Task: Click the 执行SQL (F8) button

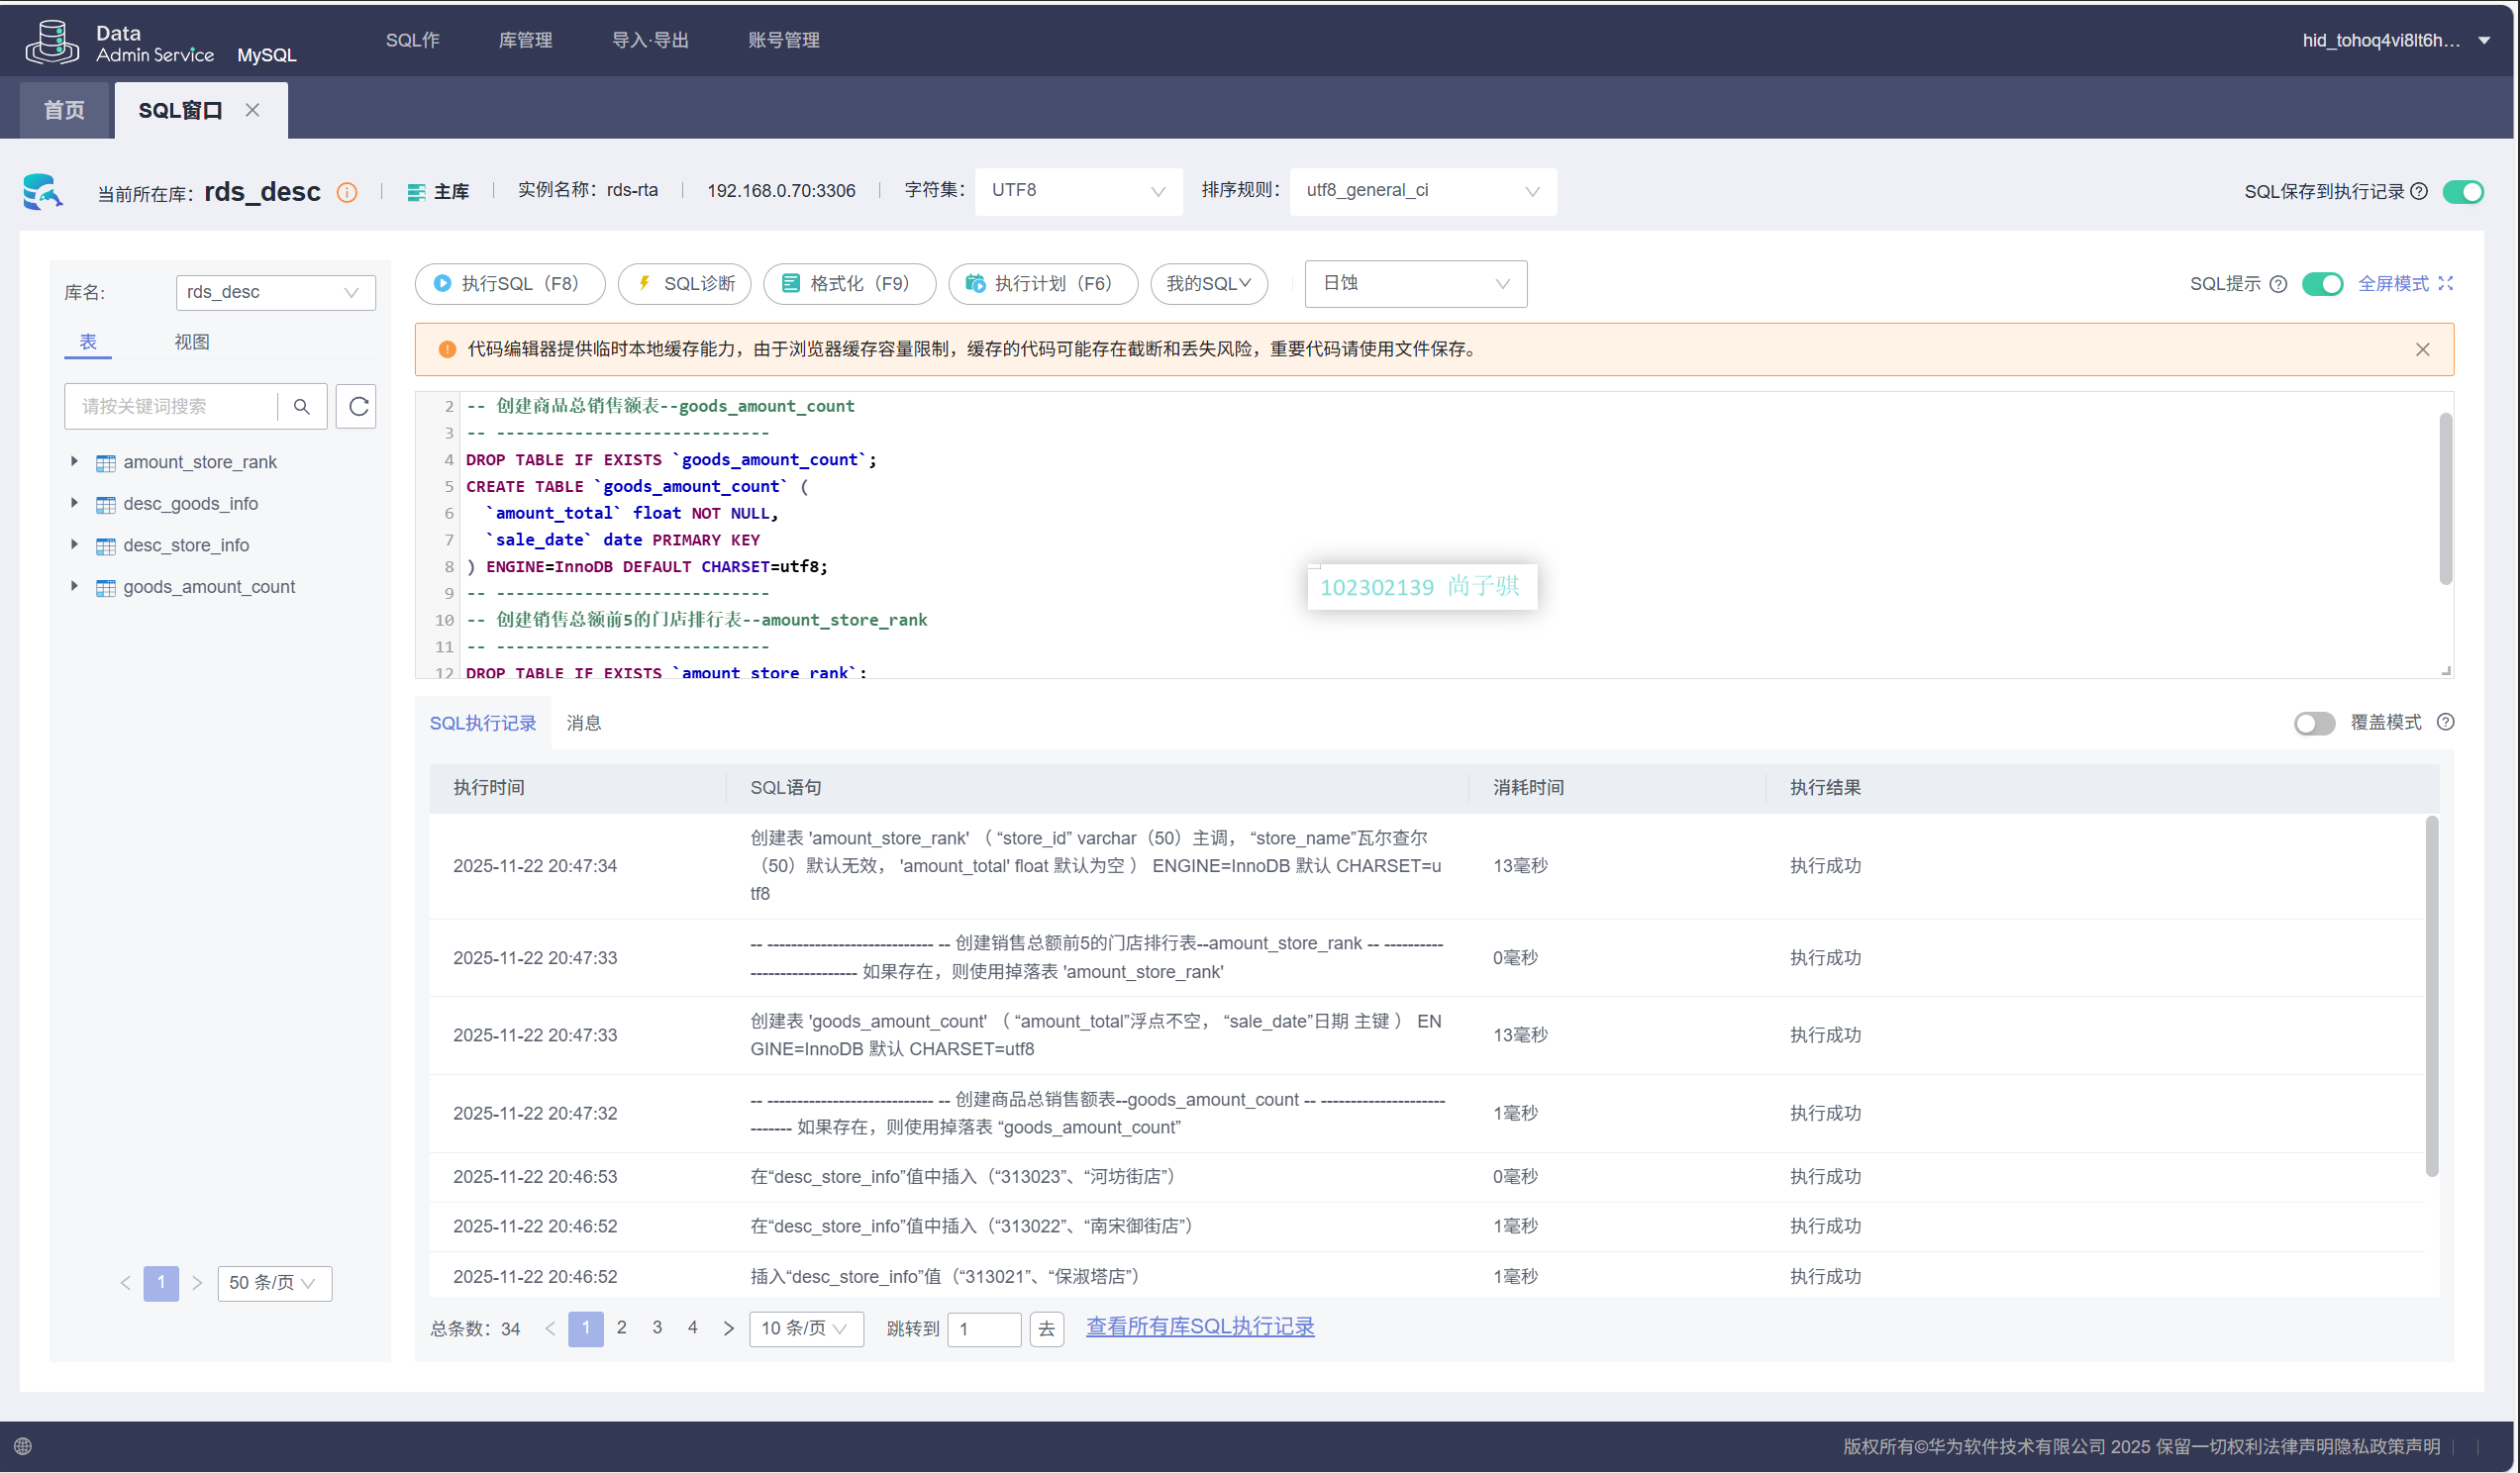Action: click(x=509, y=284)
